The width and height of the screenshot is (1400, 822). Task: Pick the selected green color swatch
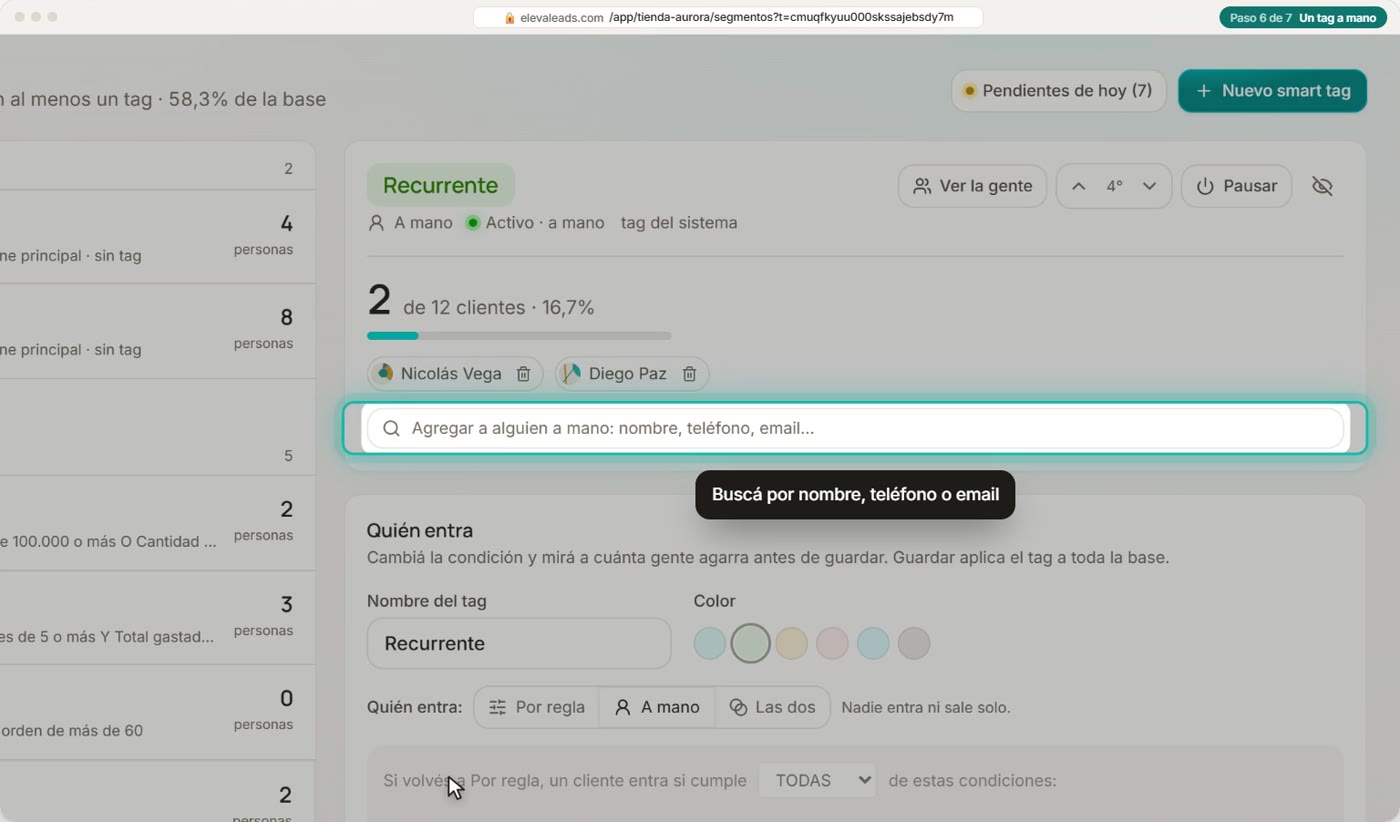[750, 643]
